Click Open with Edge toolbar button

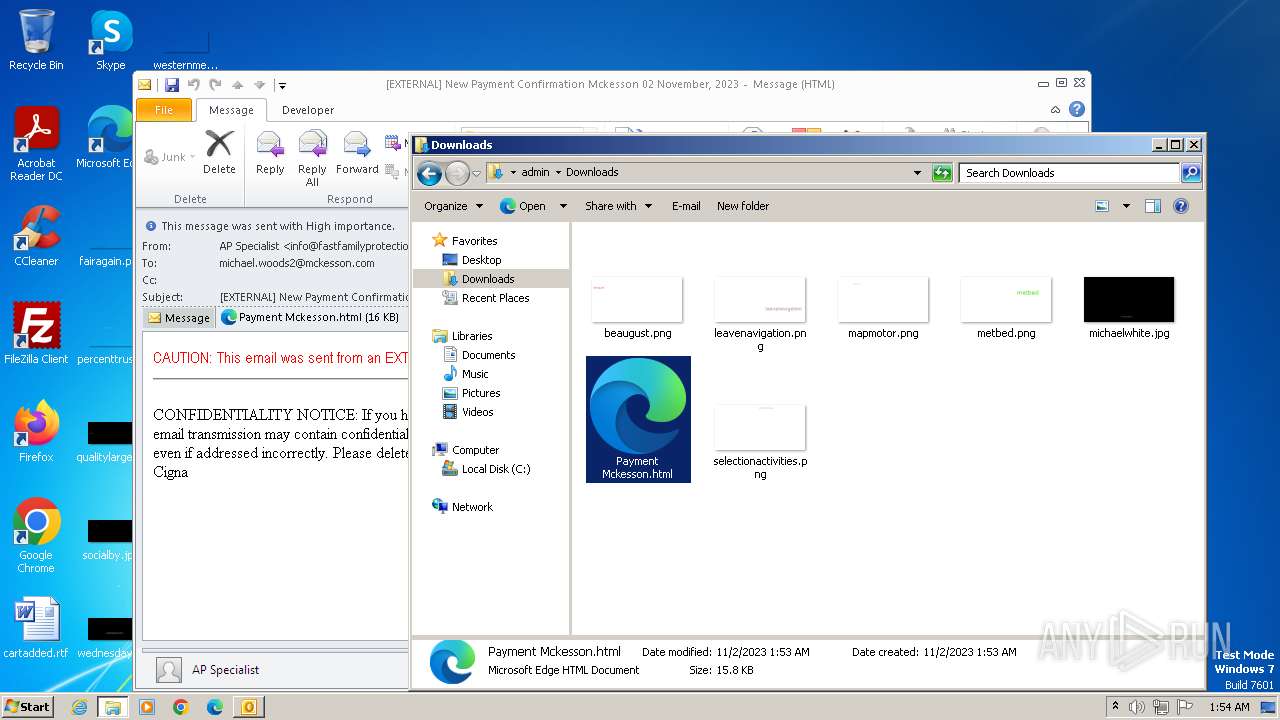[523, 206]
